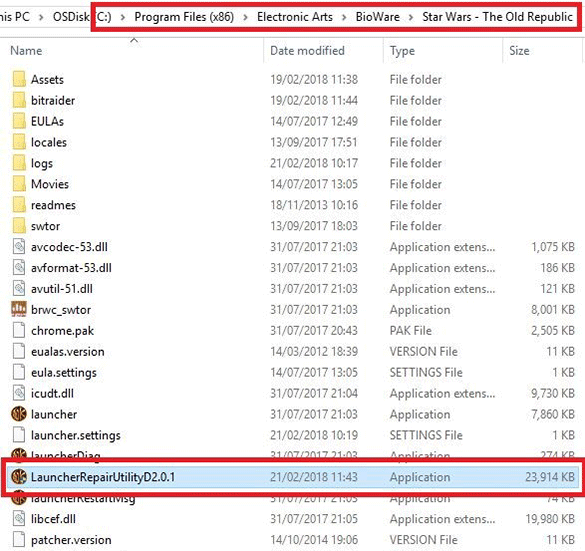
Task: Select the launcher application name
Action: tap(54, 414)
